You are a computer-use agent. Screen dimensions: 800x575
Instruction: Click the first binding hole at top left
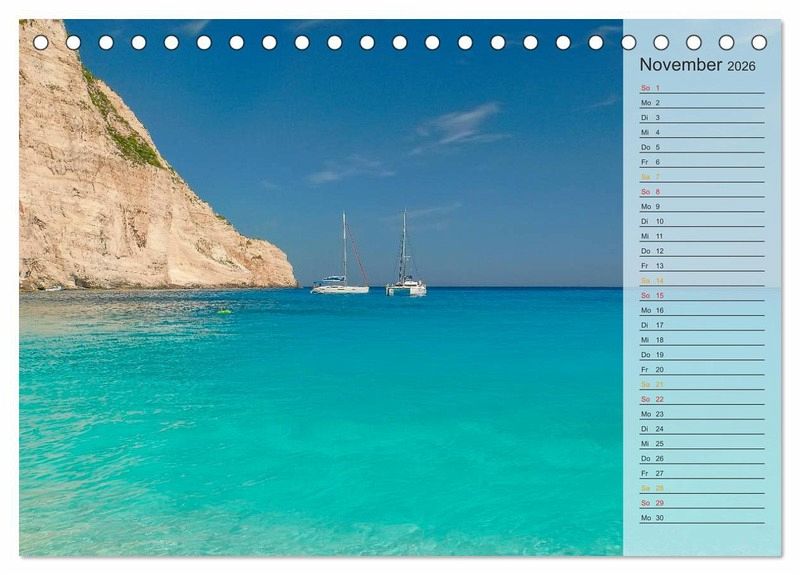click(41, 42)
